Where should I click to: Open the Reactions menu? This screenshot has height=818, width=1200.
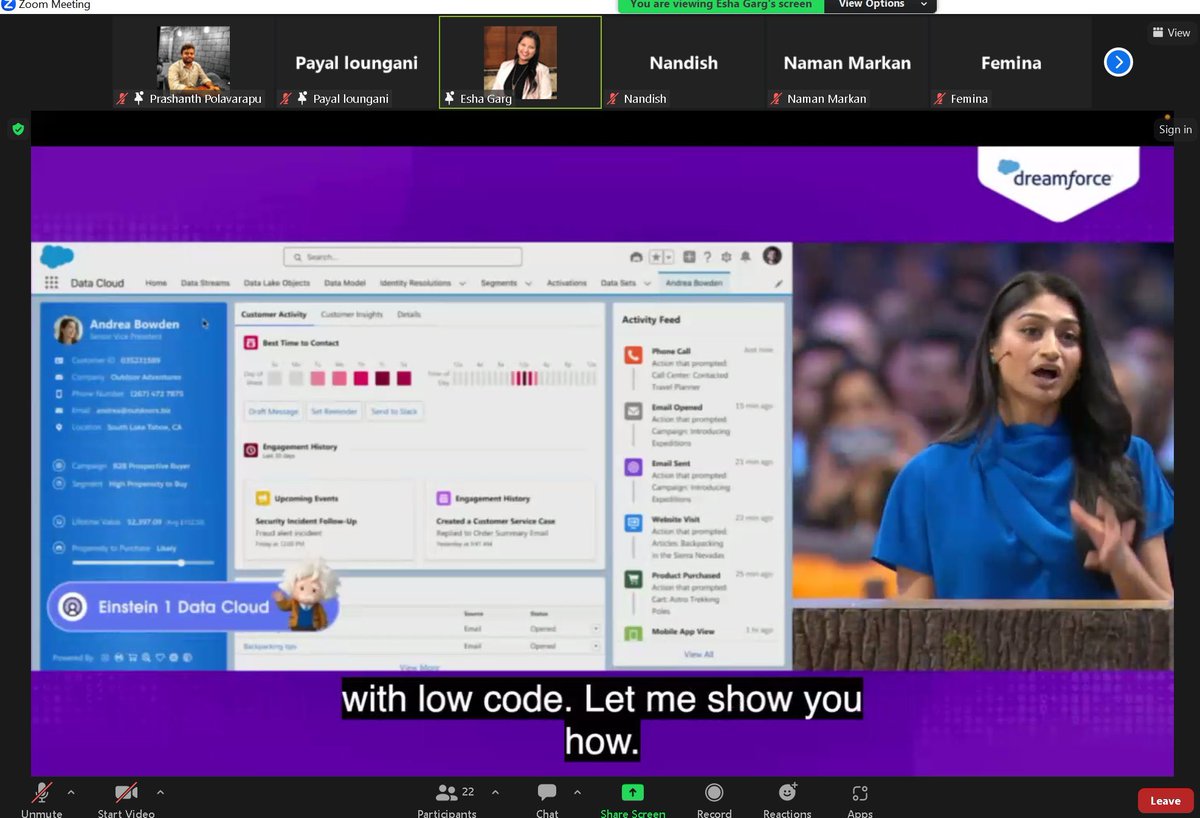click(x=787, y=799)
